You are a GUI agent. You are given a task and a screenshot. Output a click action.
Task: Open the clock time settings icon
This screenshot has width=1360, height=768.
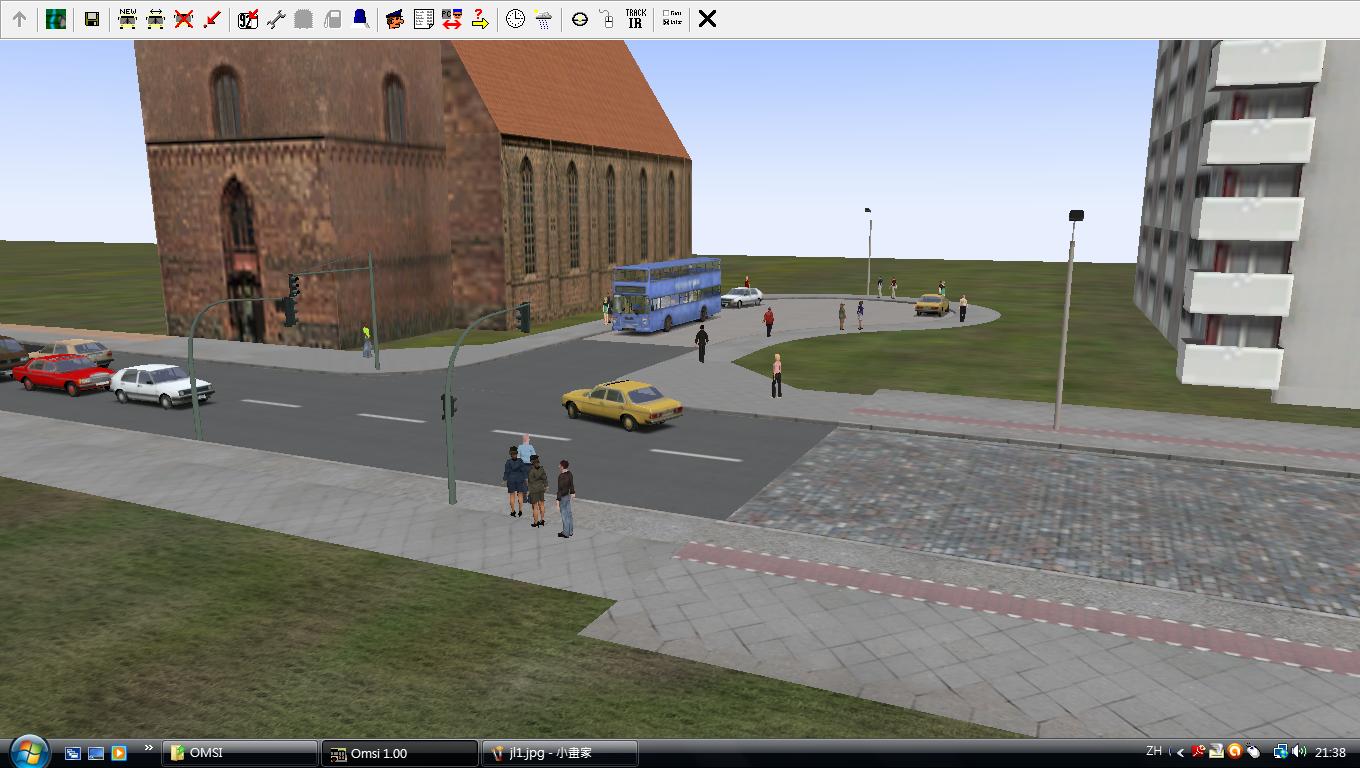click(515, 19)
